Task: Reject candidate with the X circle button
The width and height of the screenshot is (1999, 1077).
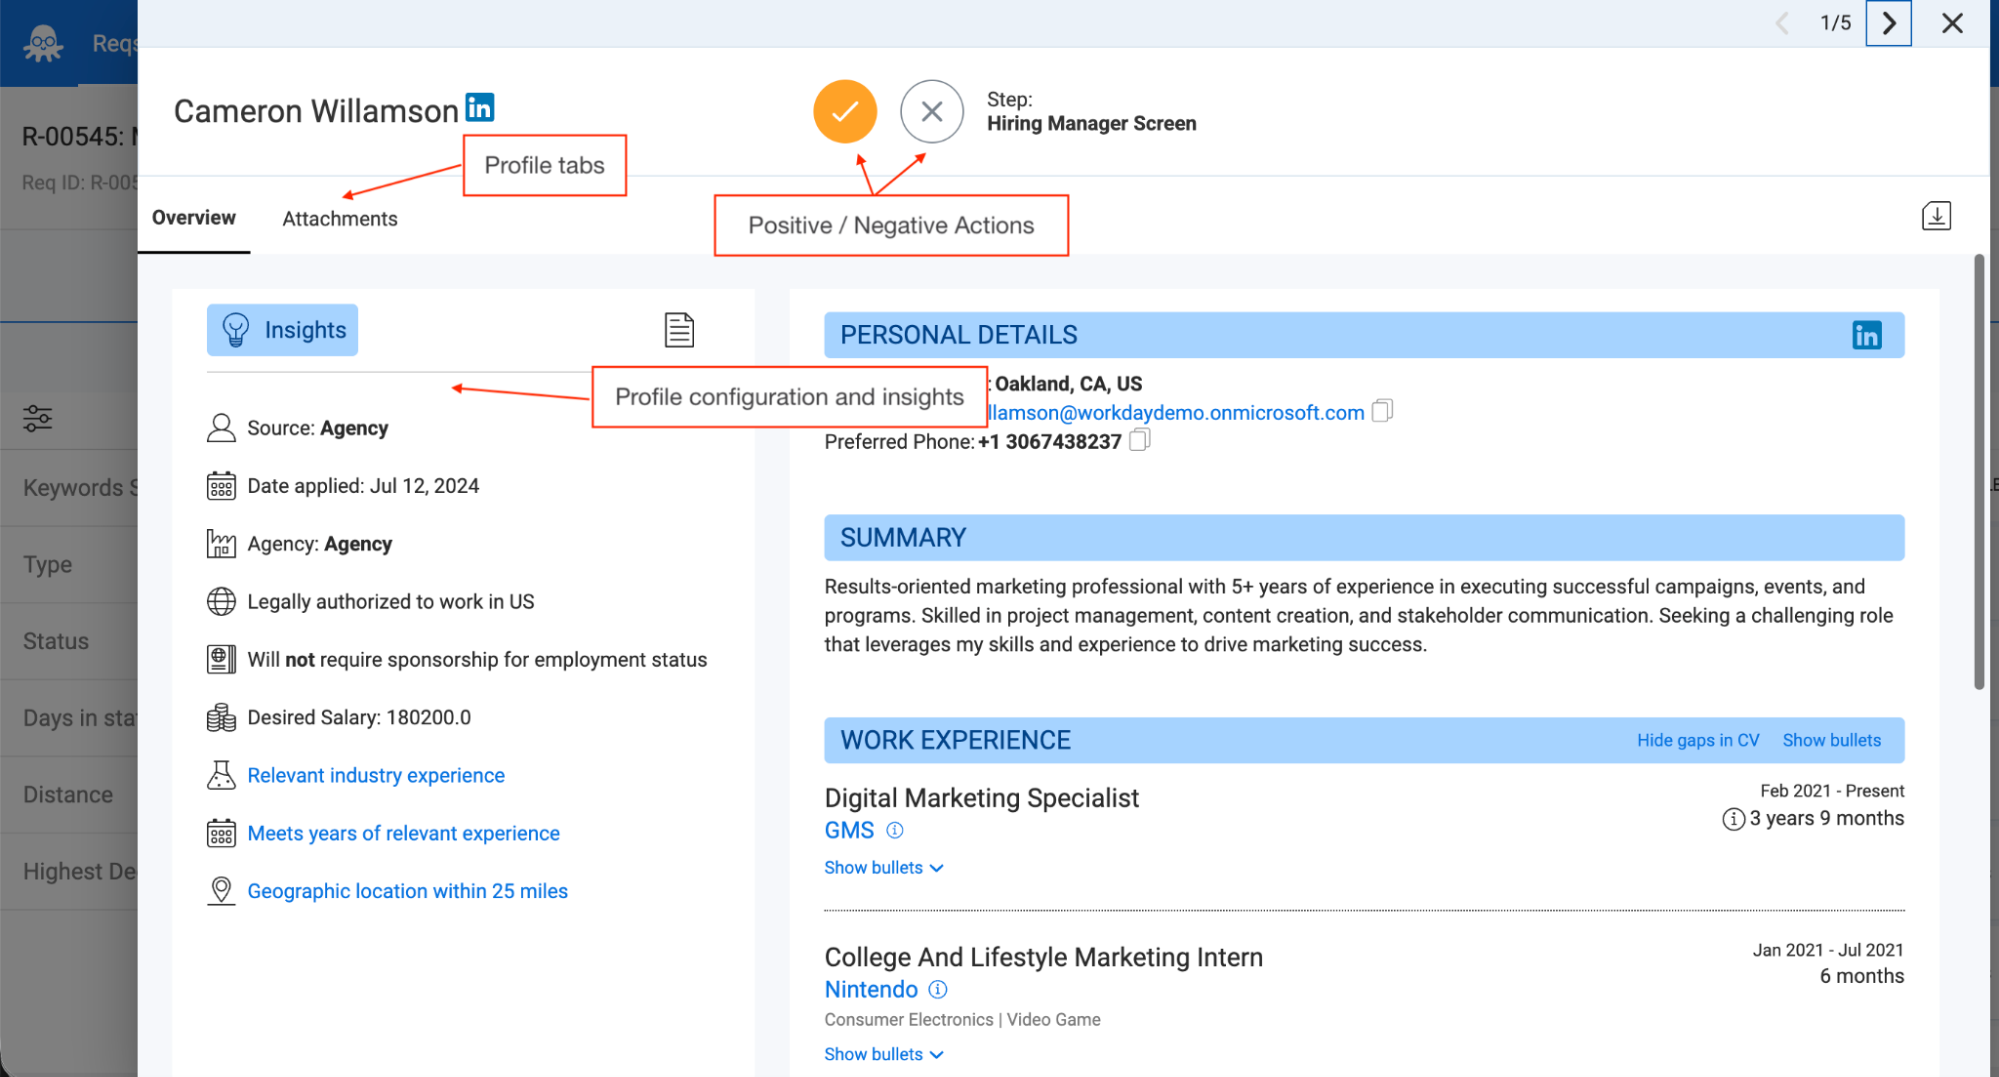Action: 931,111
